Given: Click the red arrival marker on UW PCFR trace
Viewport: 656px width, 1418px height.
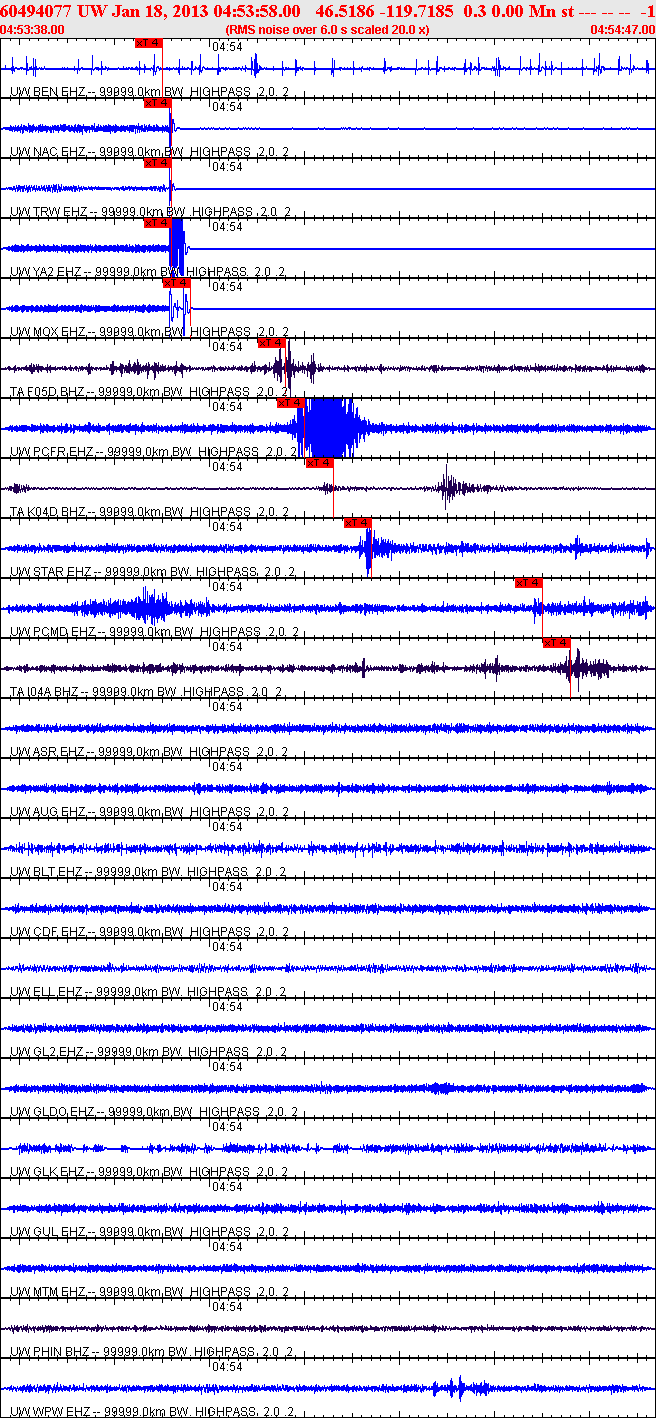Looking at the screenshot, I should click(x=290, y=403).
